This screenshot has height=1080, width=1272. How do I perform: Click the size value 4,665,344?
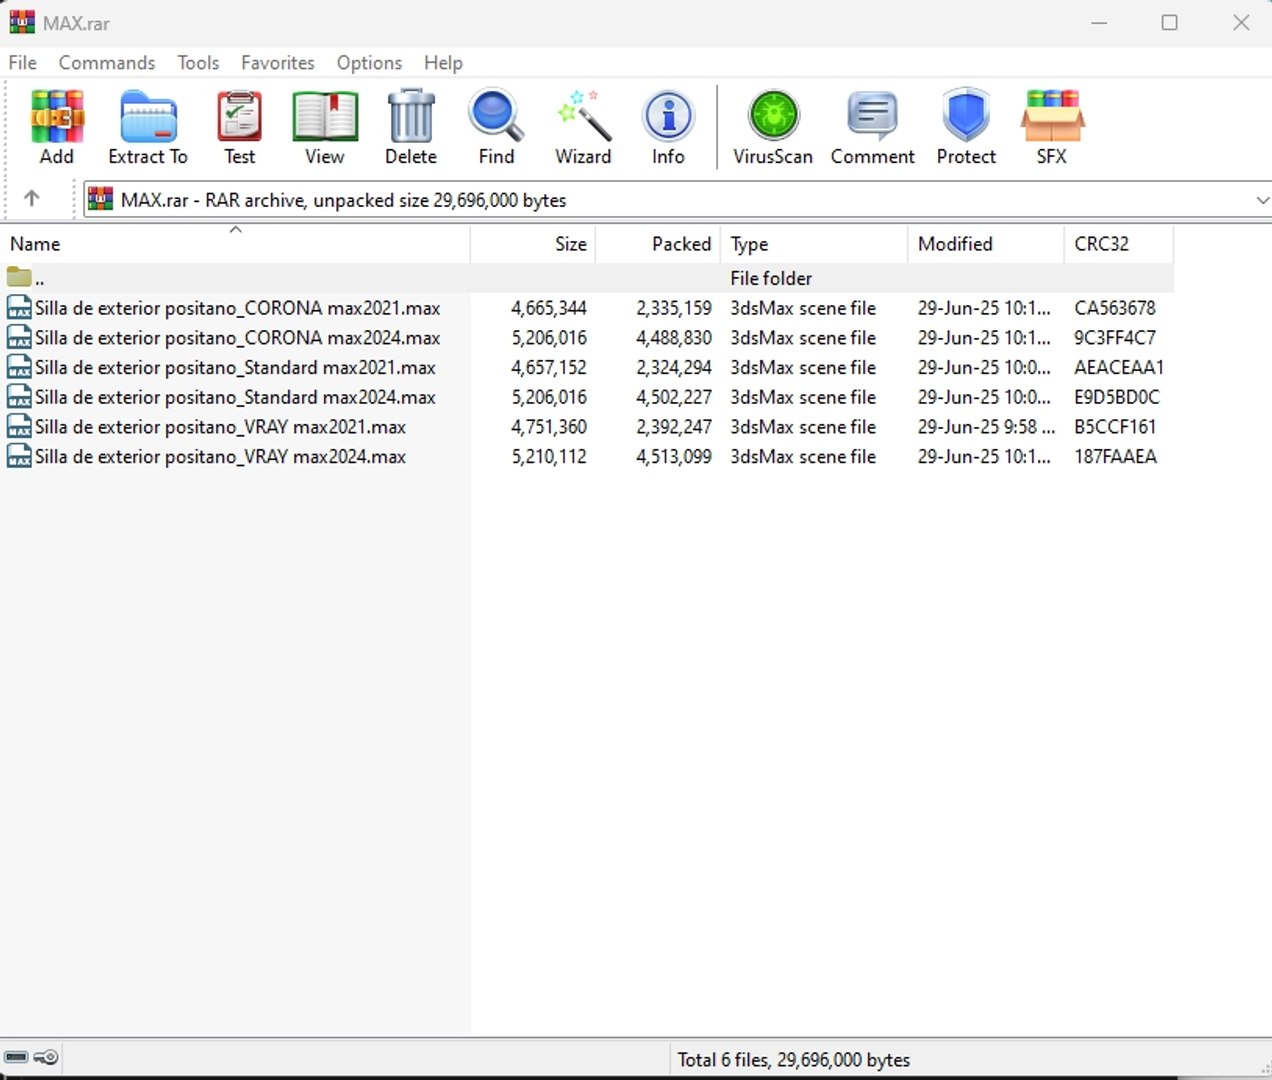549,308
